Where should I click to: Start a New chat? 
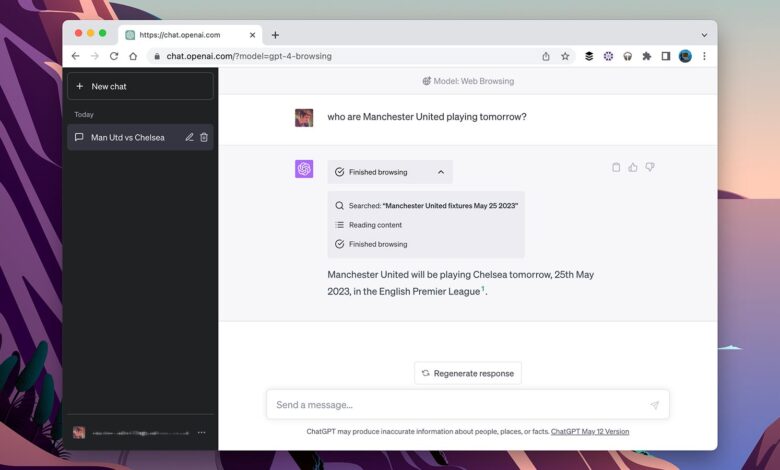(140, 86)
